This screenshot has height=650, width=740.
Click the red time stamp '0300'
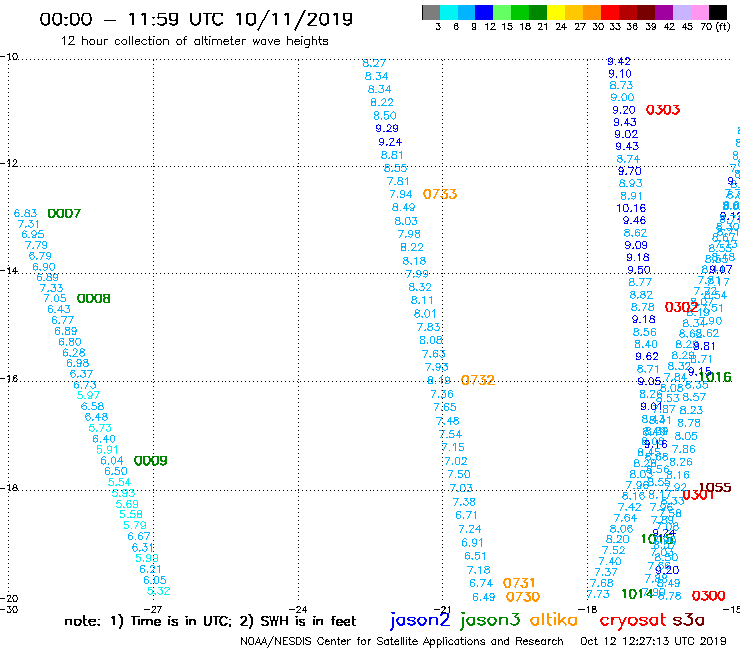point(708,596)
